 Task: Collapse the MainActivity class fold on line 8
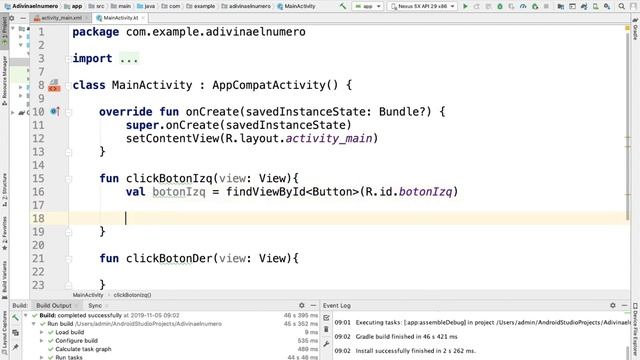tap(68, 85)
